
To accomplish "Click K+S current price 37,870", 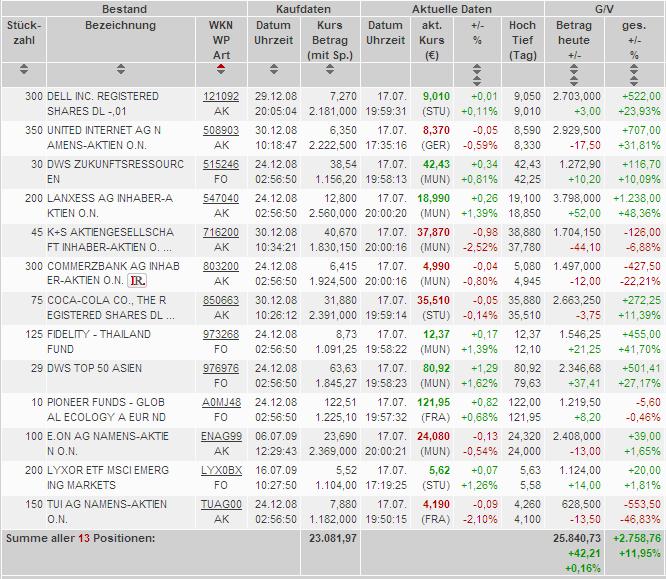I will [433, 232].
